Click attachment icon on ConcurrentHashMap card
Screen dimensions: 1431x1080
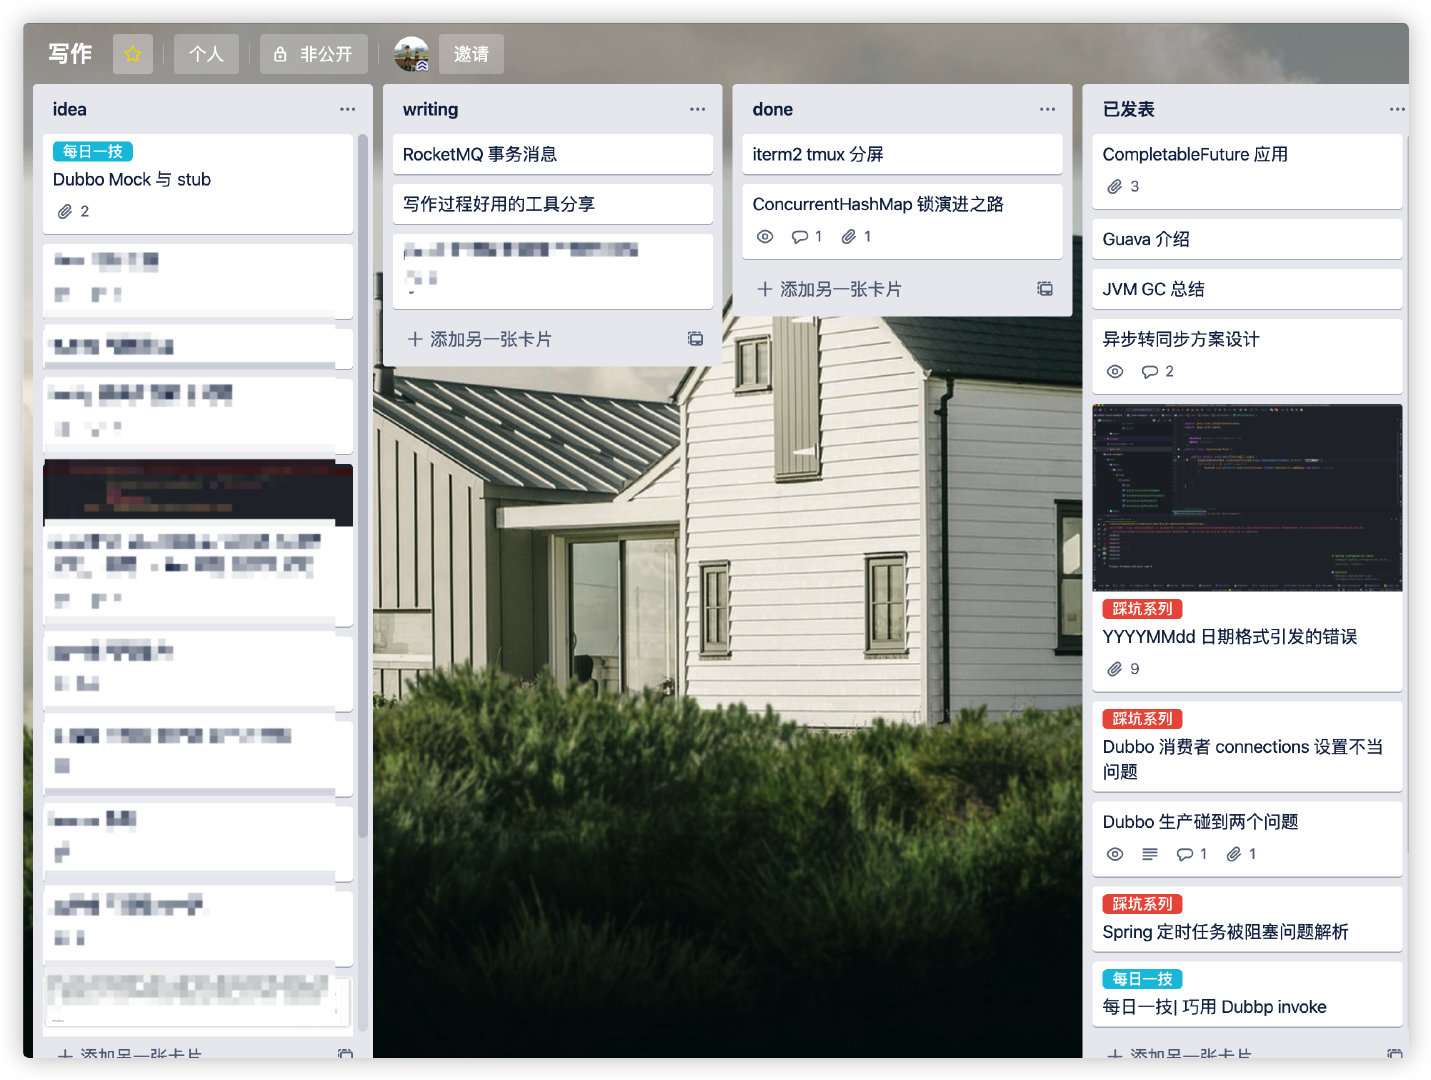coord(849,237)
